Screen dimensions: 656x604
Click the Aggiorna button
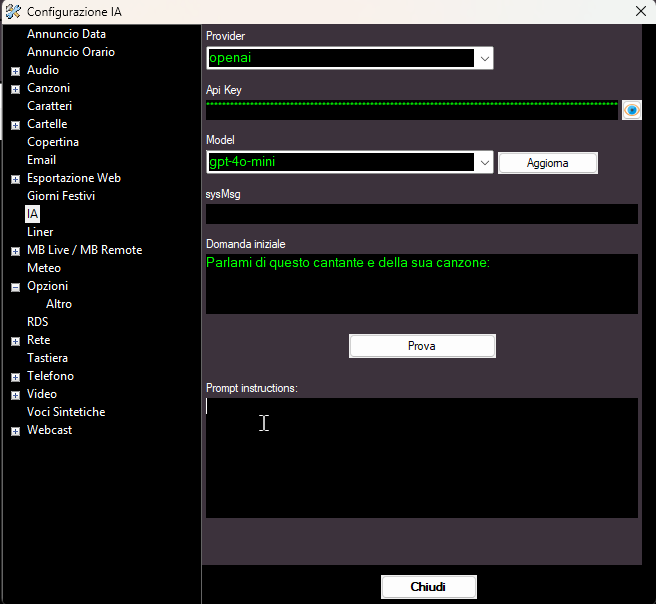[548, 163]
